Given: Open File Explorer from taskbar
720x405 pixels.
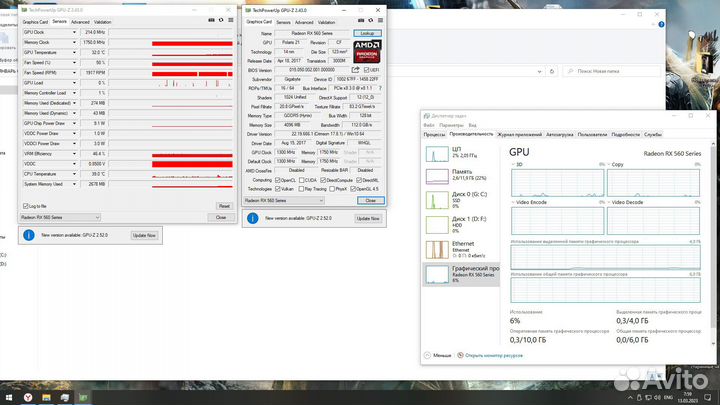Looking at the screenshot, I should click(x=46, y=397).
